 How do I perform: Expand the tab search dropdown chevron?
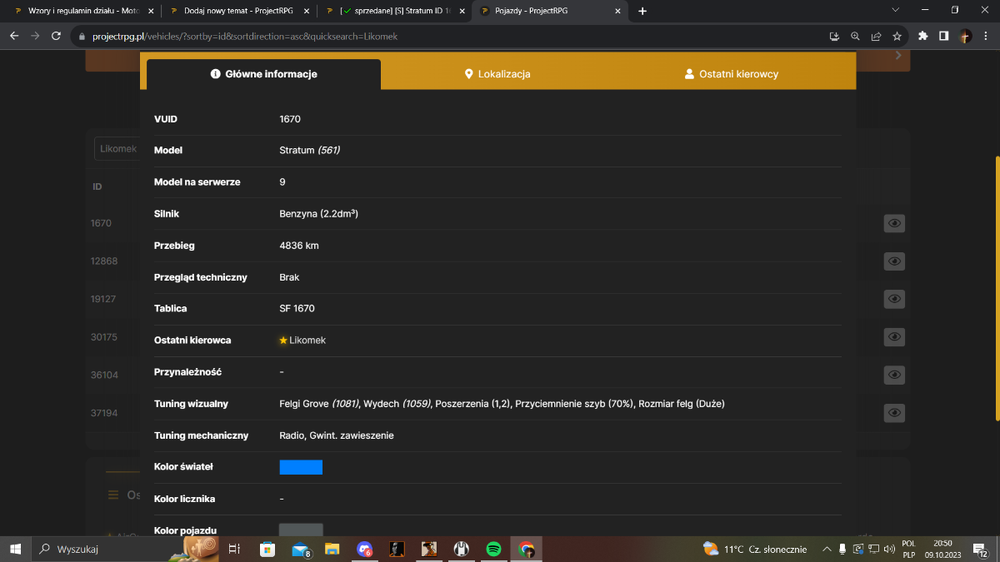(x=895, y=10)
